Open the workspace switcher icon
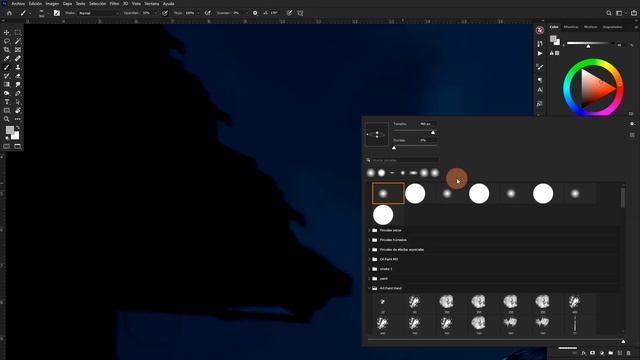The height and width of the screenshot is (360, 640). (620, 13)
